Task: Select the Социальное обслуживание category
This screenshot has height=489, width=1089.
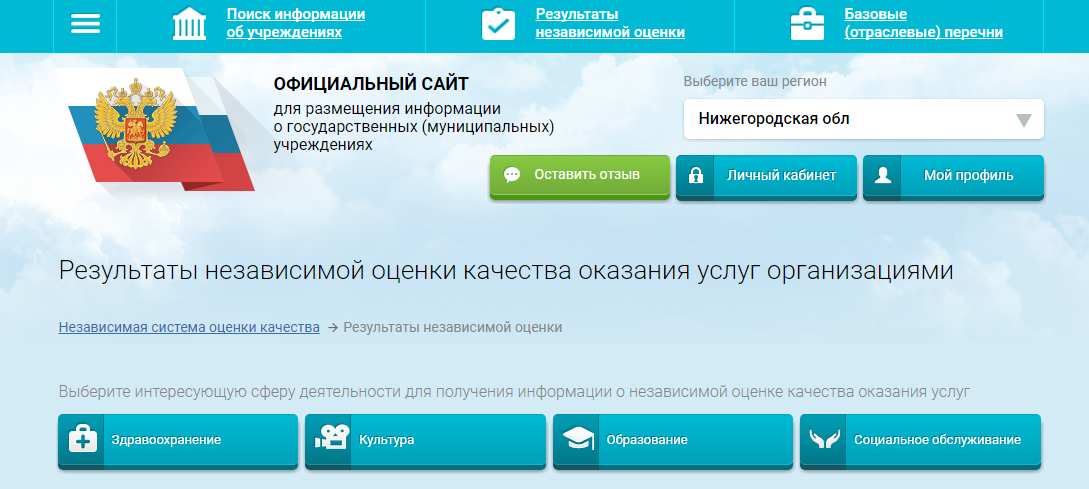Action: [x=920, y=441]
